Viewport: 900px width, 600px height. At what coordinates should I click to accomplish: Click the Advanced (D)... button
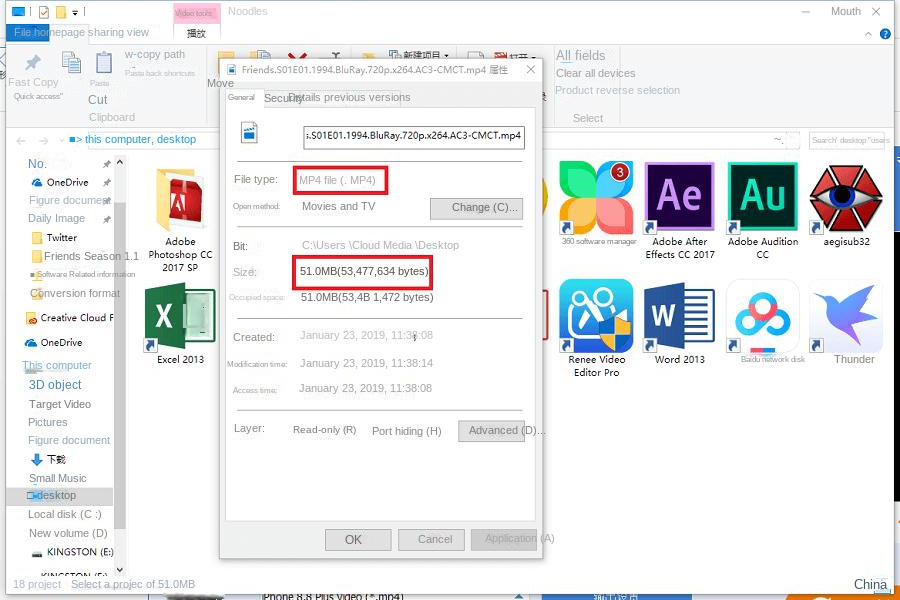click(x=491, y=431)
